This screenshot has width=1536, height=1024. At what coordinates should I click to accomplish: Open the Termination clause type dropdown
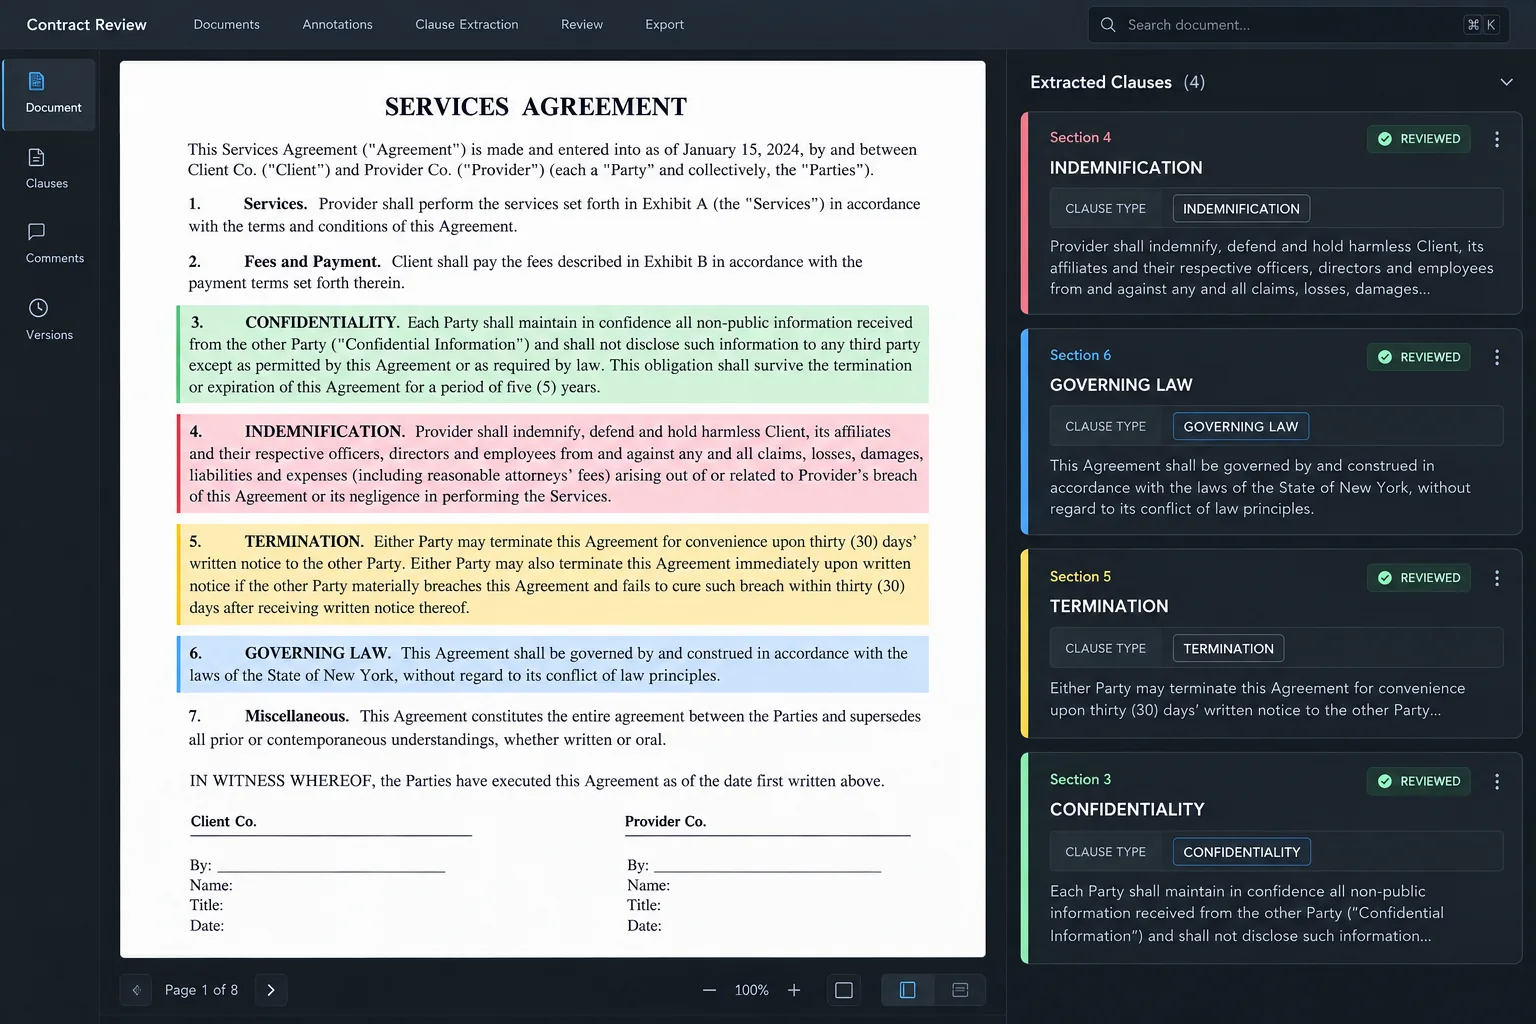(x=1228, y=649)
